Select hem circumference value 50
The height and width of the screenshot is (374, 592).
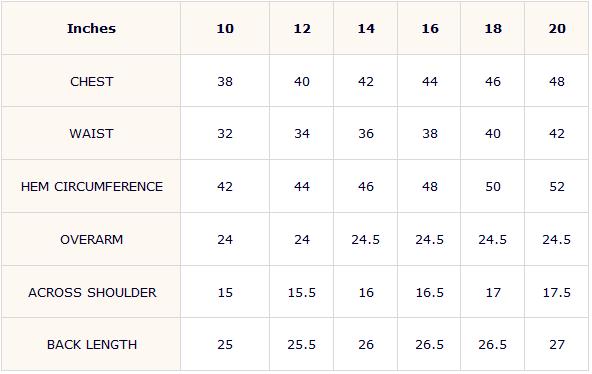[493, 186]
